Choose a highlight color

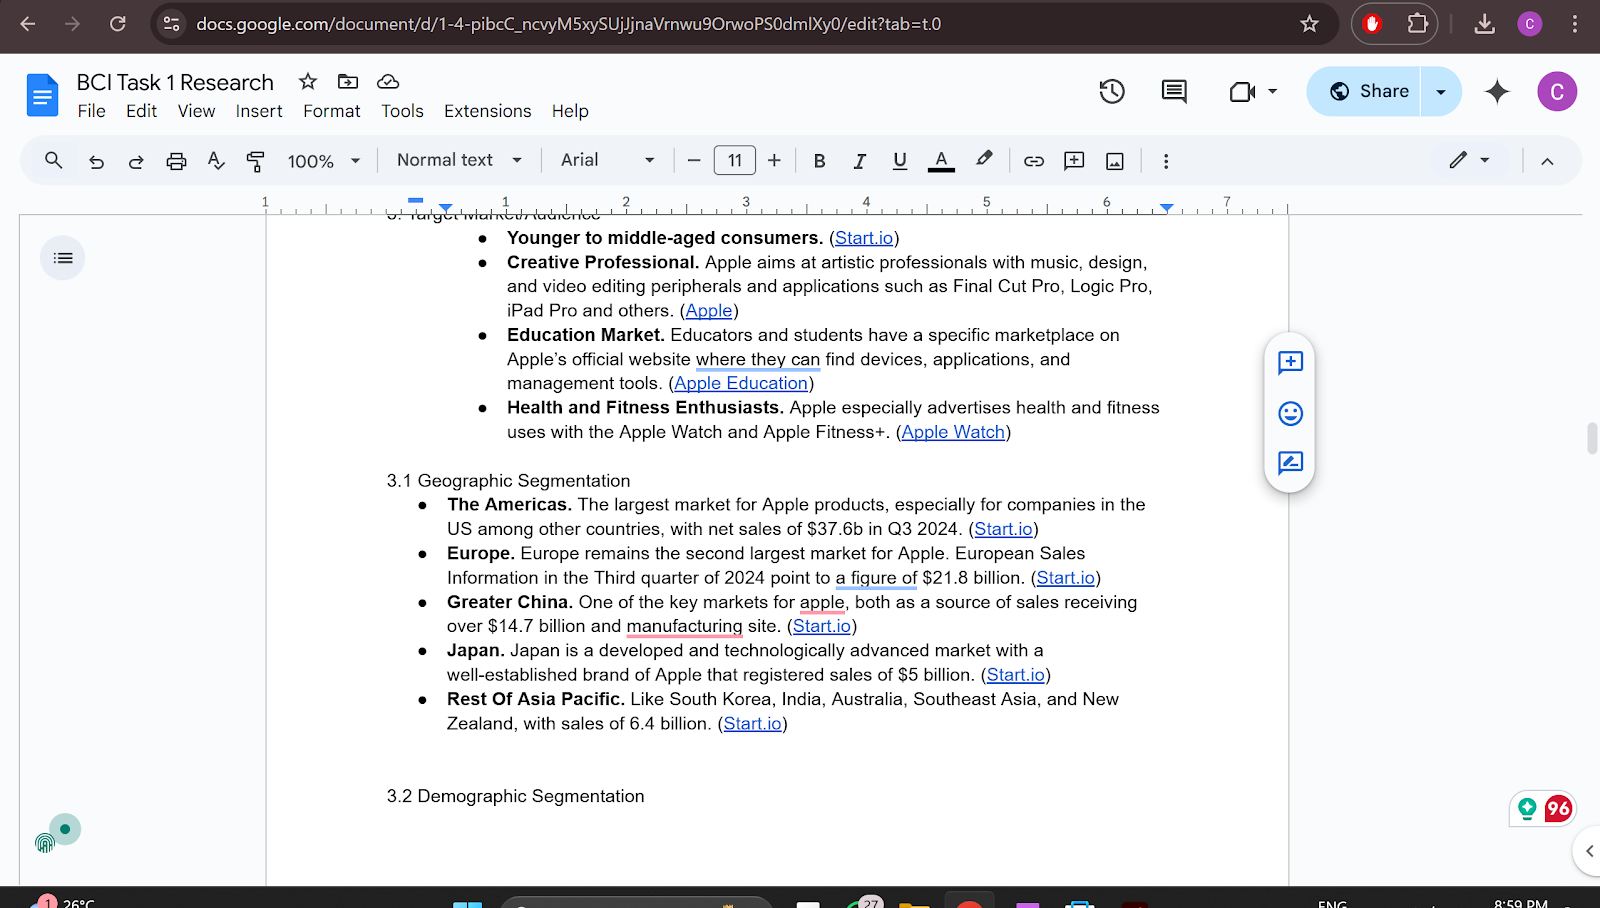coord(984,160)
